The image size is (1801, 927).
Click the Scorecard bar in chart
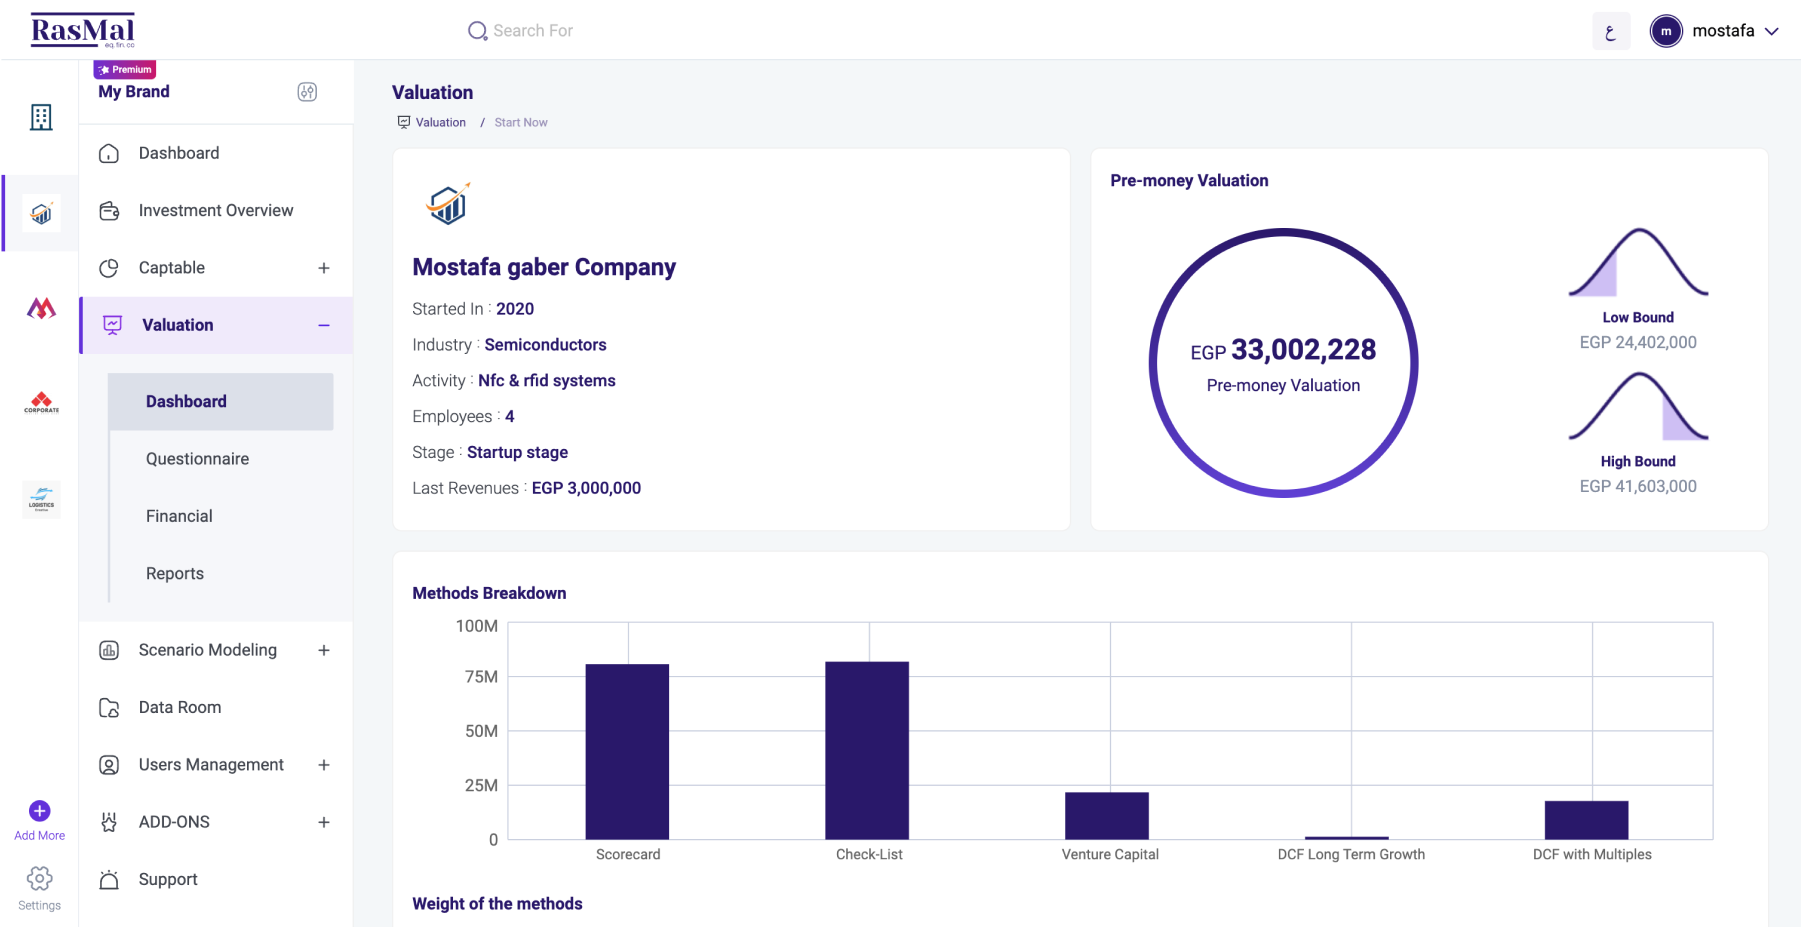(x=627, y=752)
